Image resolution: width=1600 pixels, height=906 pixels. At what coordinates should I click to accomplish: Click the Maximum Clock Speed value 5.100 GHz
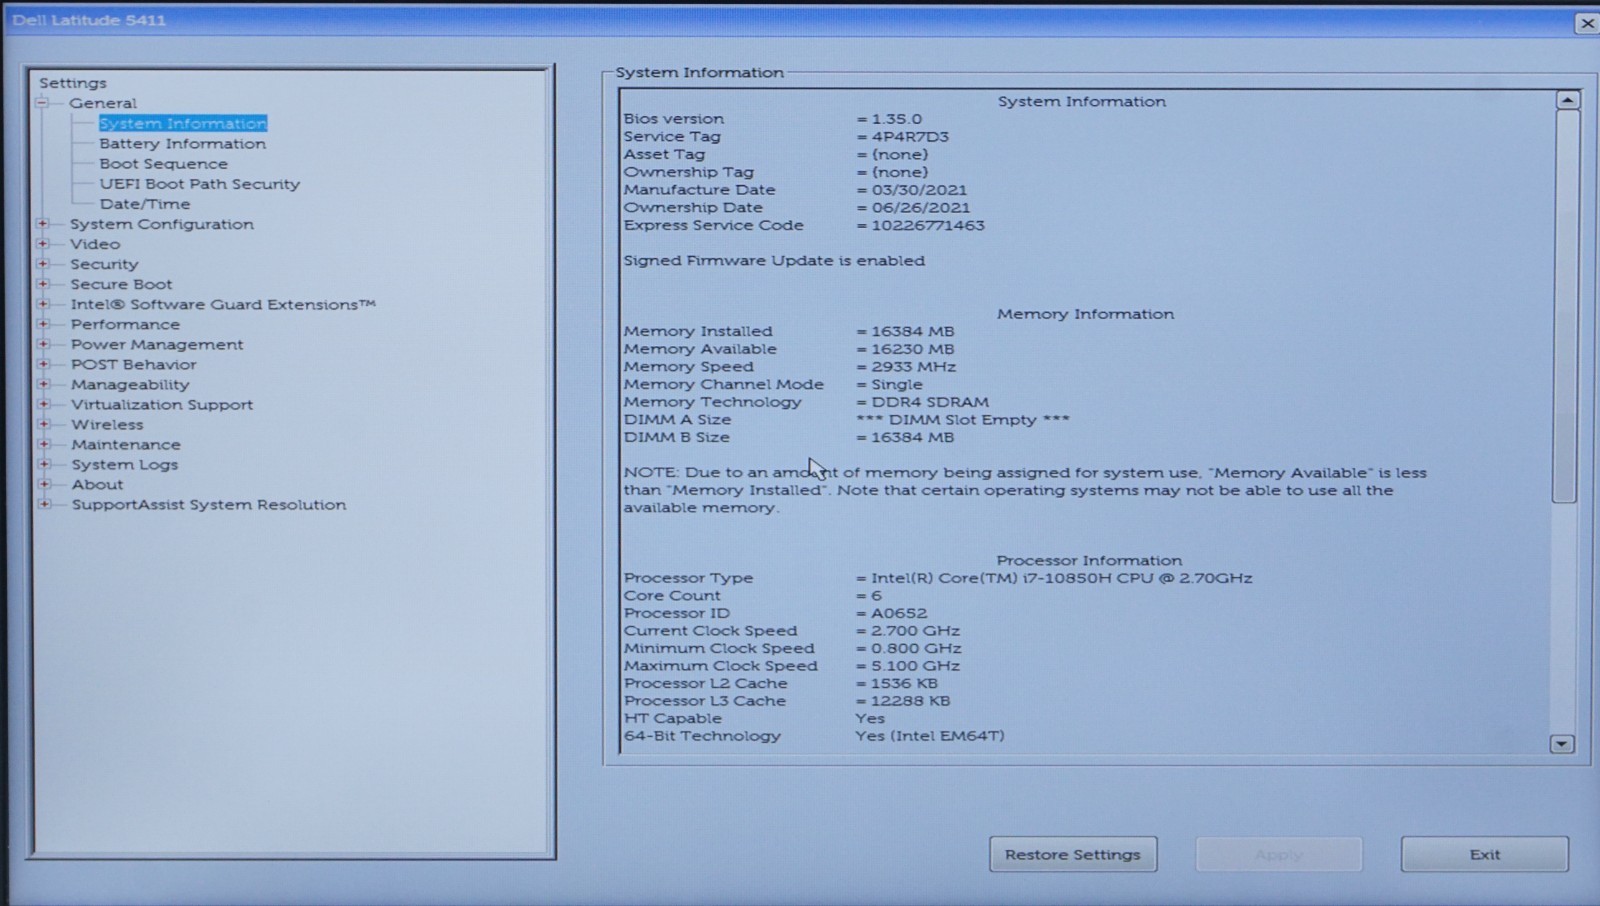click(916, 666)
